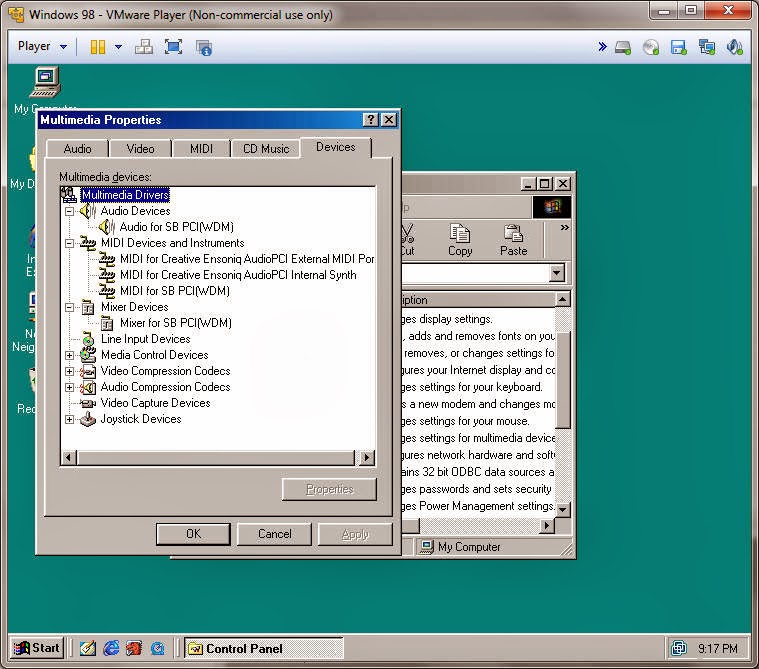Viewport: 759px width, 669px height.
Task: Select Video Capture Devices text
Action: pos(155,403)
